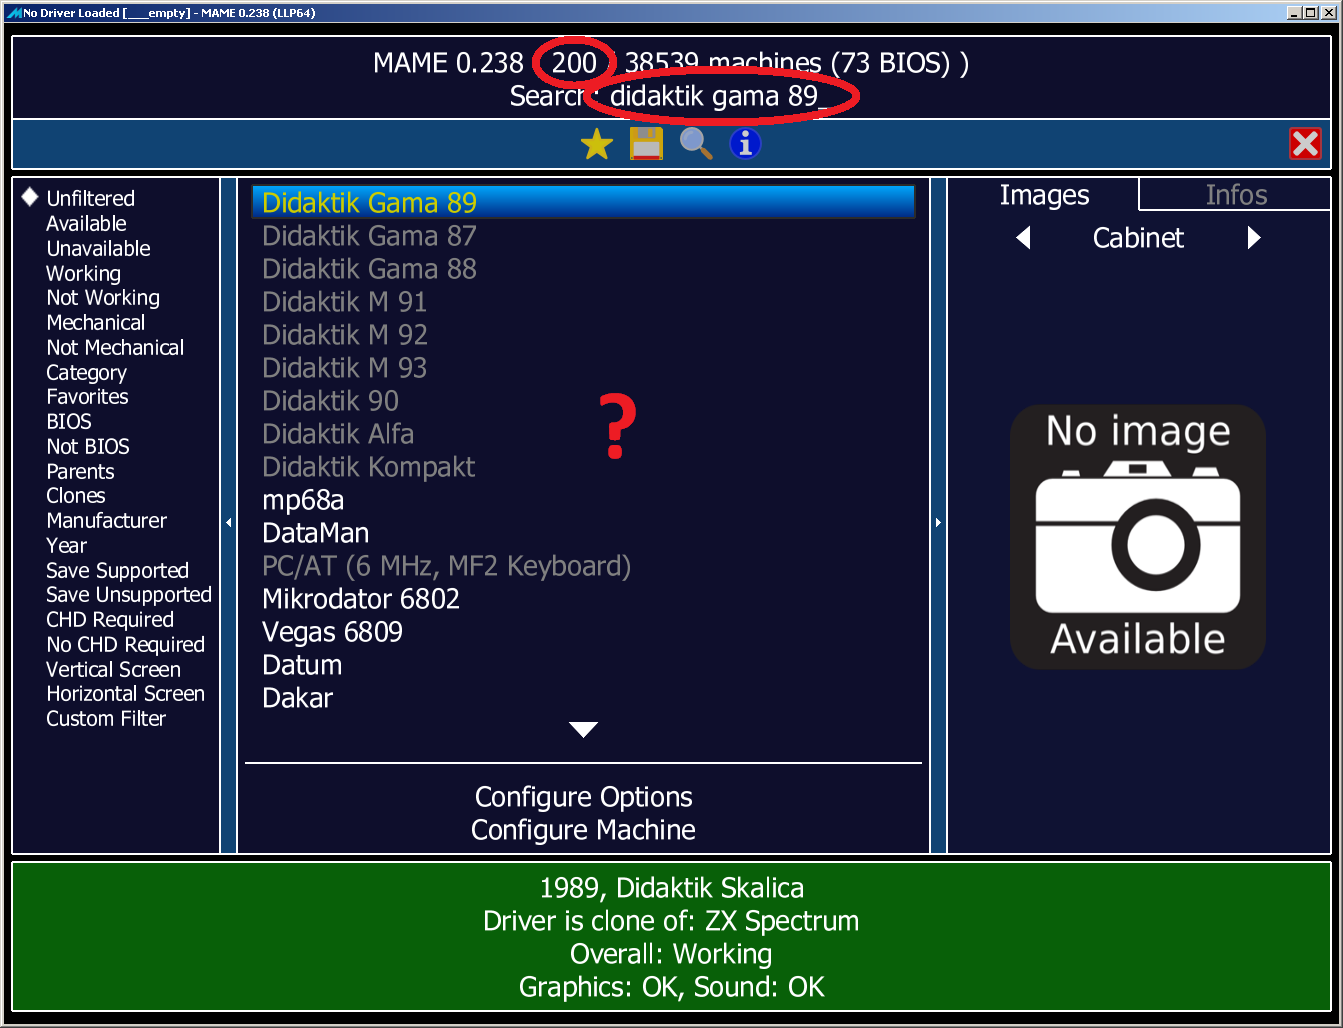The width and height of the screenshot is (1343, 1028).
Task: Open Configure Options
Action: click(x=583, y=797)
